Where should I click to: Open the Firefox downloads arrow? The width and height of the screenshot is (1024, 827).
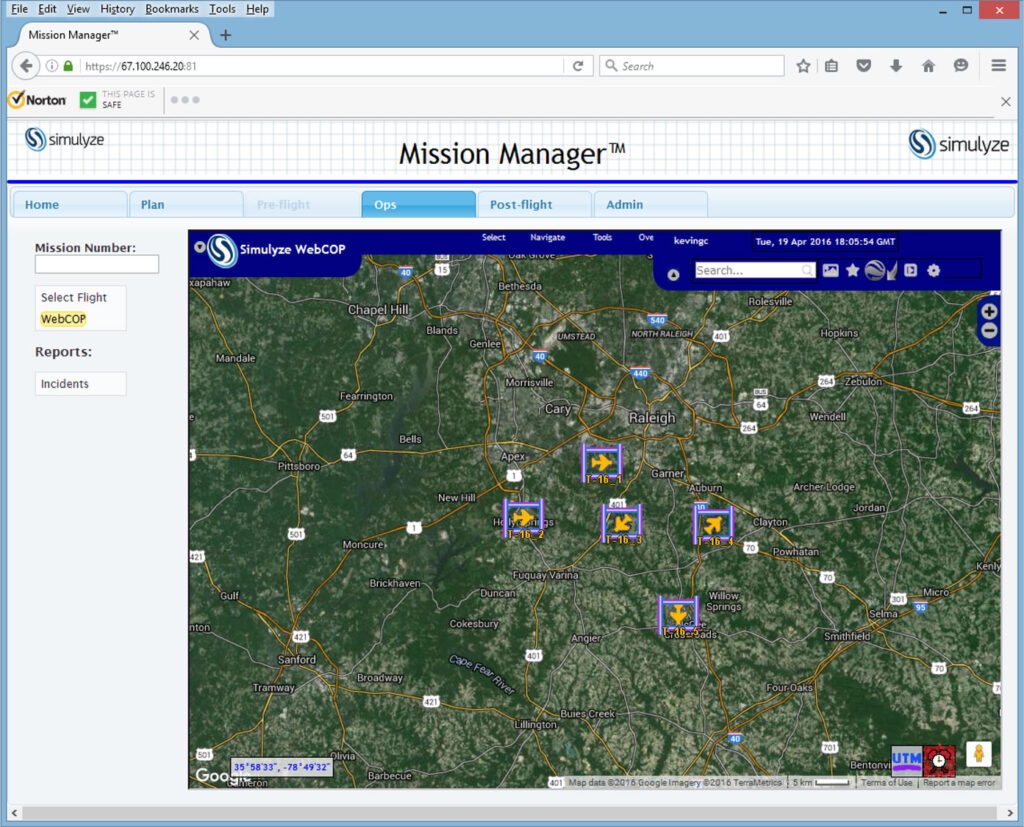pos(896,66)
